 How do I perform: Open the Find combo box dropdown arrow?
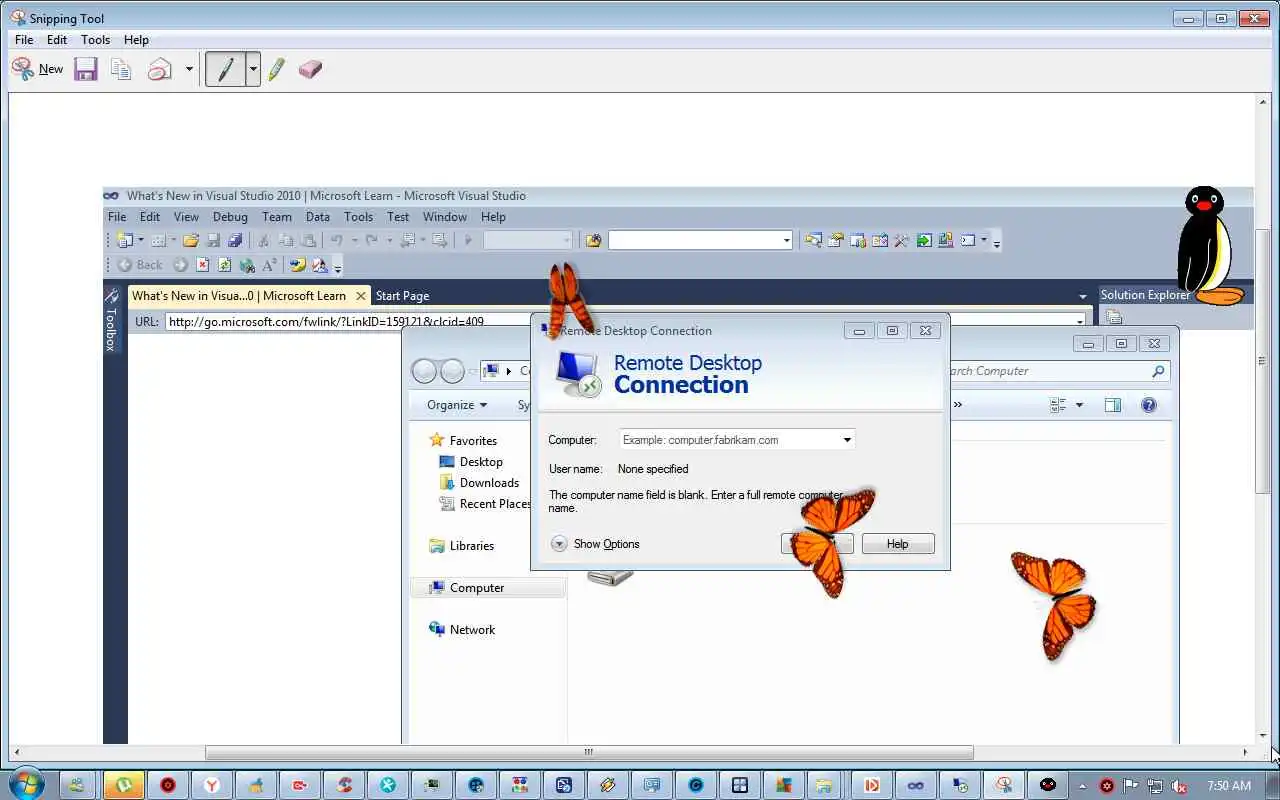point(787,240)
